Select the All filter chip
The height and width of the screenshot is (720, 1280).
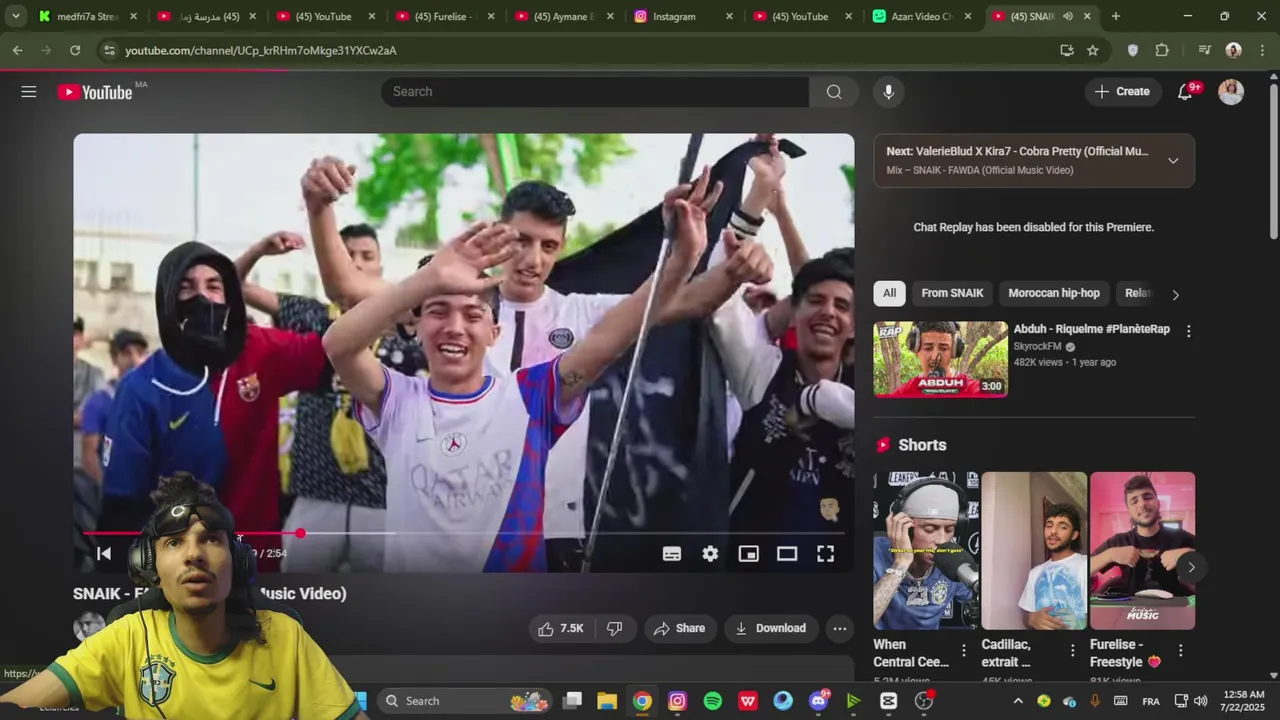pos(889,293)
